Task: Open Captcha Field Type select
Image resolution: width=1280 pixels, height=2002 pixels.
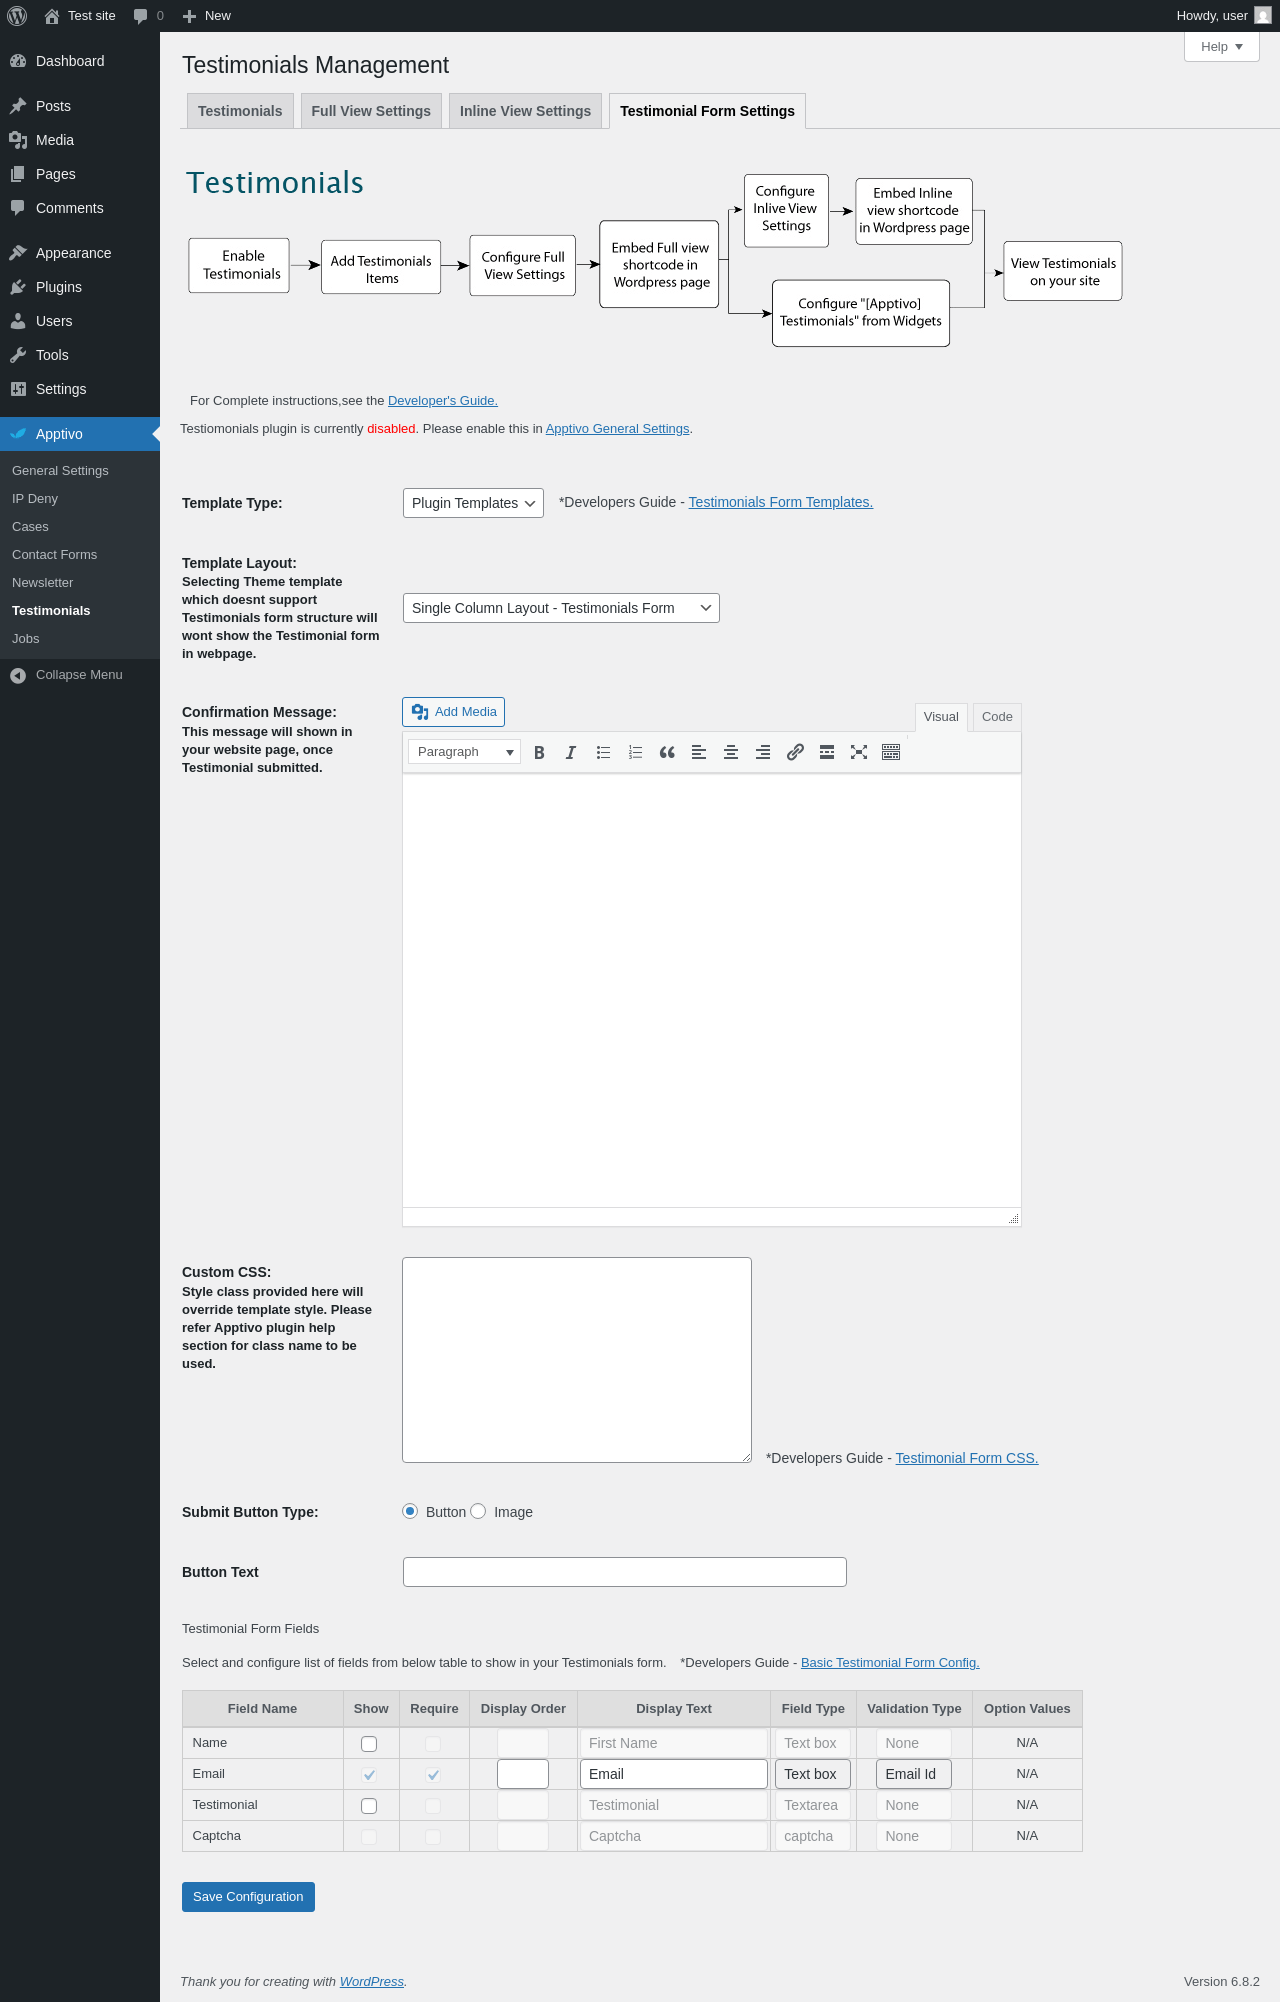Action: [813, 1836]
